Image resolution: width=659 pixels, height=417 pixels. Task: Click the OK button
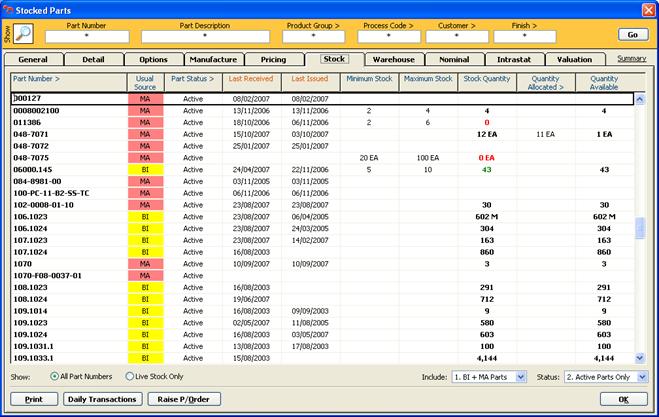click(623, 399)
